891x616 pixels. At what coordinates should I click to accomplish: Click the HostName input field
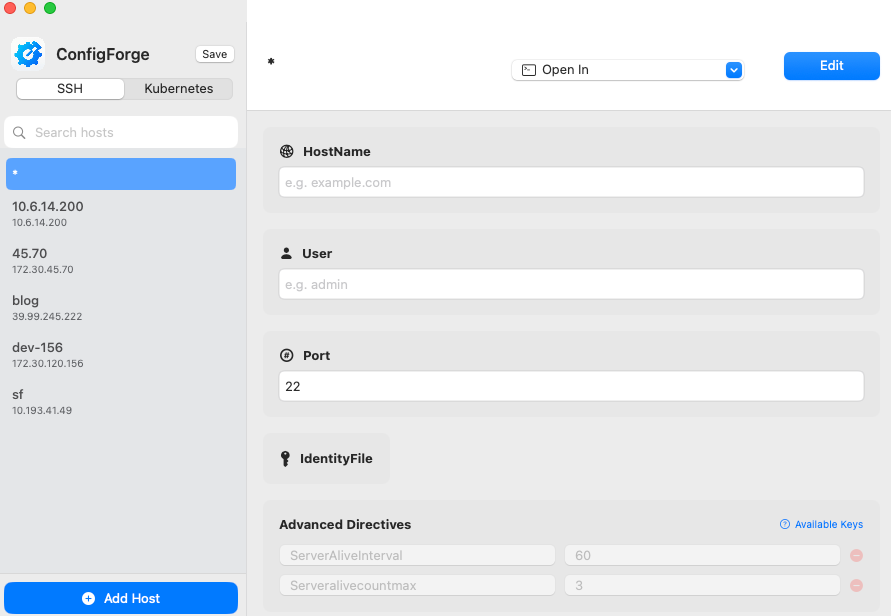tap(572, 182)
